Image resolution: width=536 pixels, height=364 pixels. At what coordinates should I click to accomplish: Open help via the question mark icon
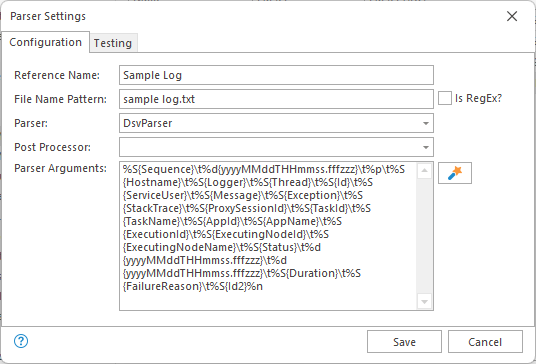coord(21,341)
